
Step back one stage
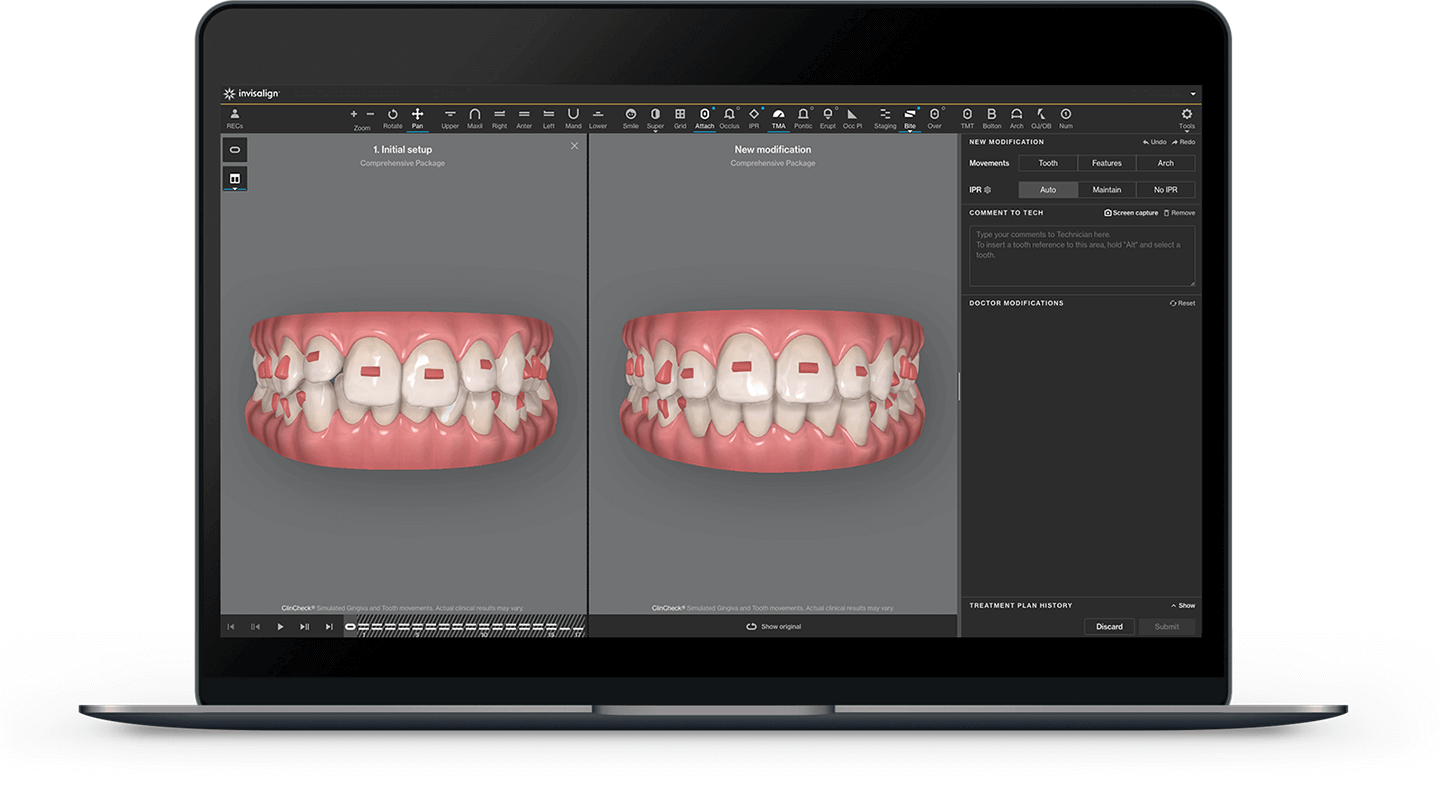point(255,627)
